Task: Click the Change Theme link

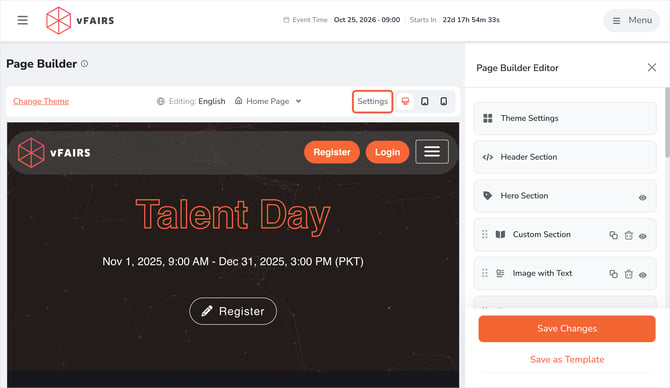Action: (41, 101)
